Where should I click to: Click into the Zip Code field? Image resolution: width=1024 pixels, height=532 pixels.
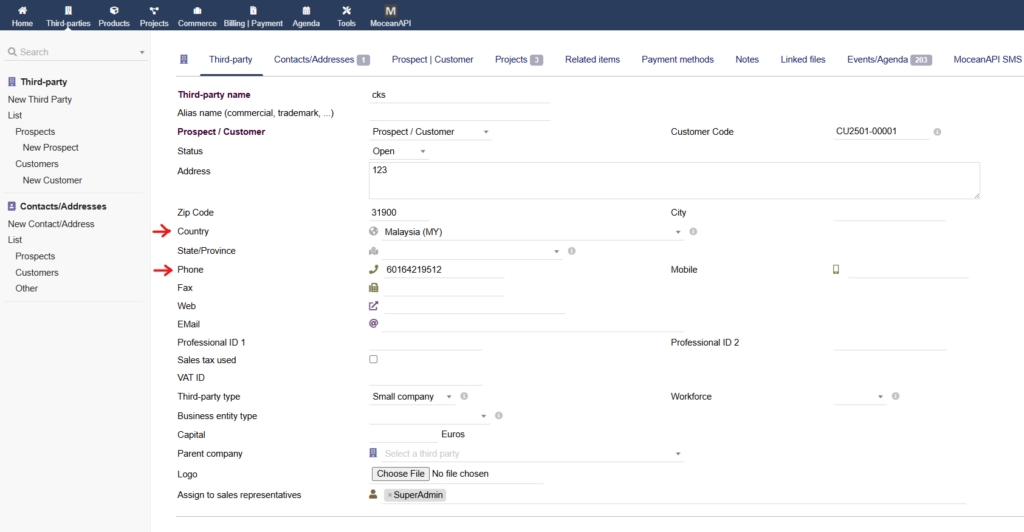(x=398, y=212)
